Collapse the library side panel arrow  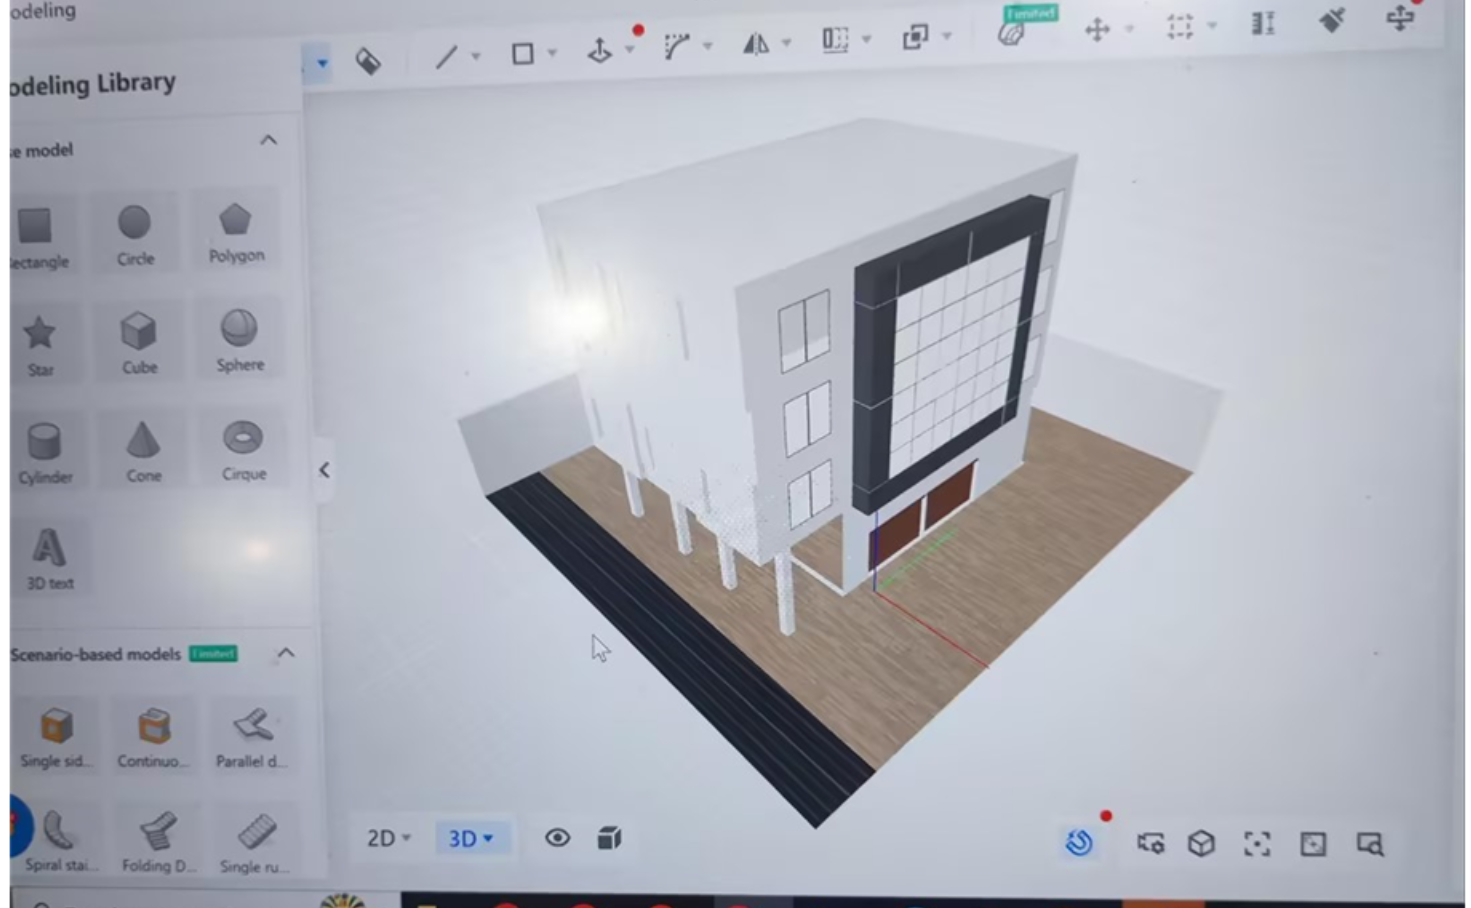pyautogui.click(x=324, y=470)
